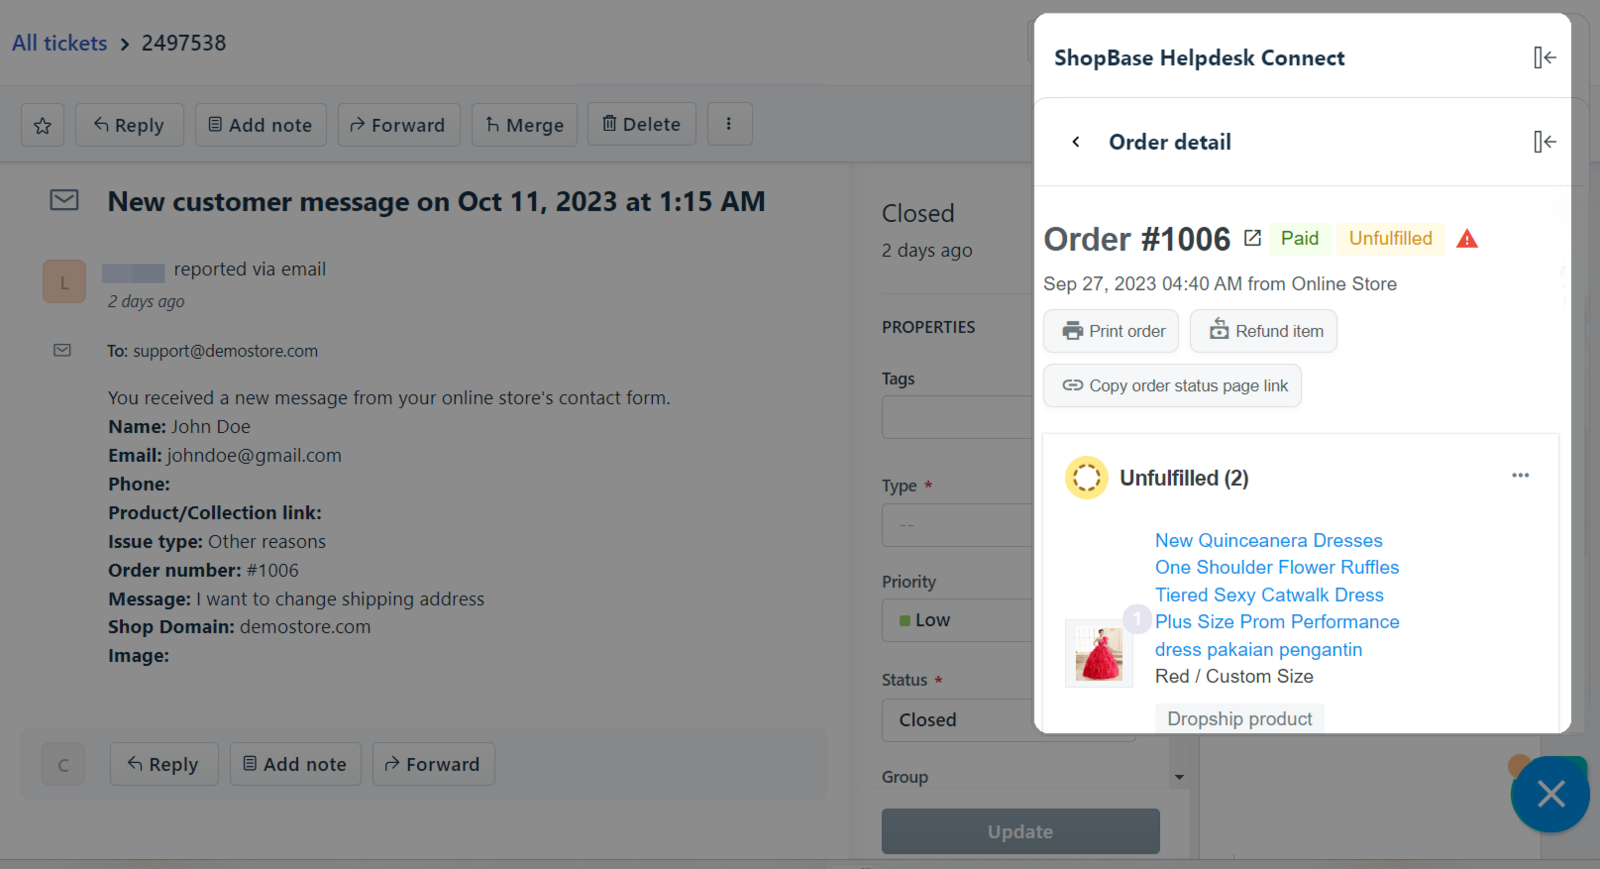Viewport: 1600px width, 869px height.
Task: Click the bottom Forward button
Action: pyautogui.click(x=433, y=764)
